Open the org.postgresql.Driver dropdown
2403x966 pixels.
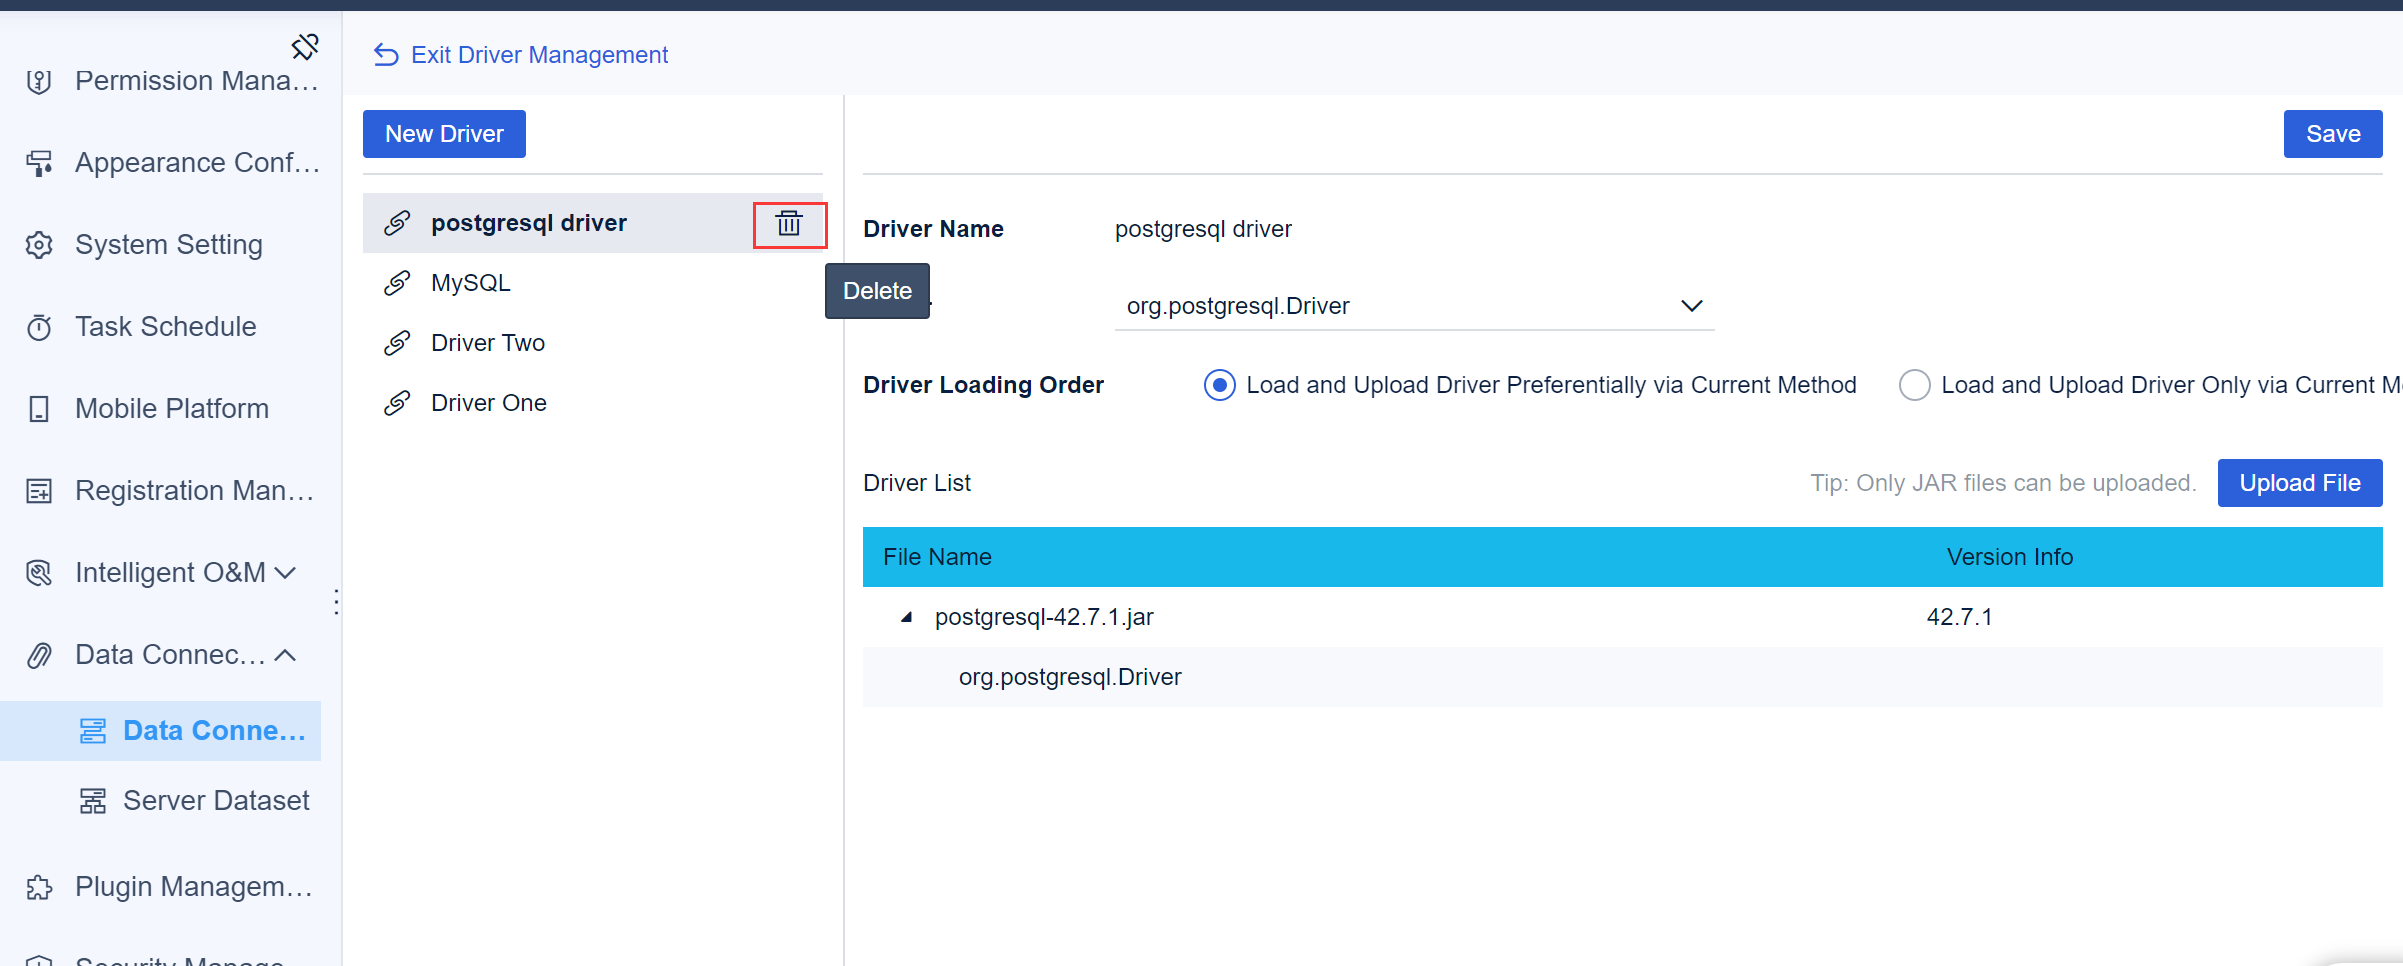tap(1691, 306)
